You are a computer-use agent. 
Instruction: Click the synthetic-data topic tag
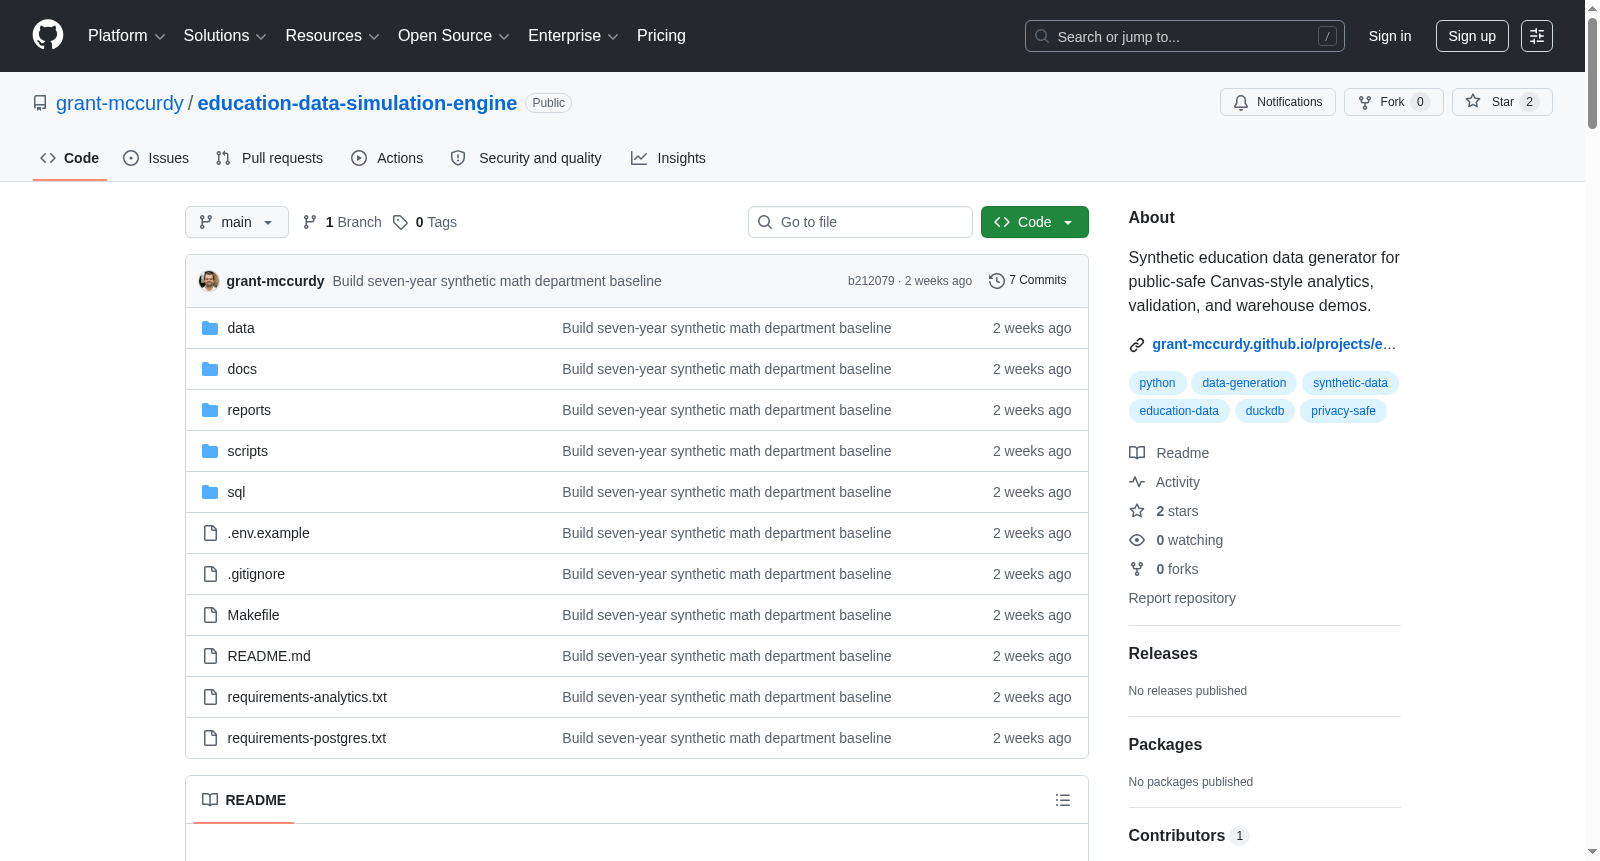point(1350,383)
